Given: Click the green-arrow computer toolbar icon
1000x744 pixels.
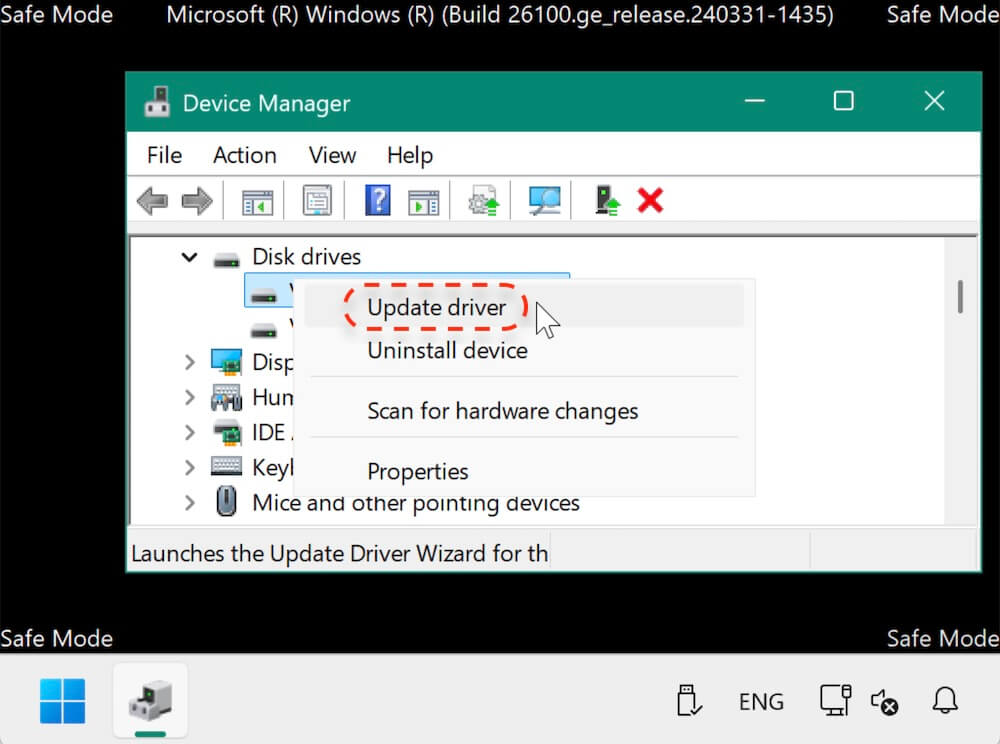Looking at the screenshot, I should pos(607,201).
